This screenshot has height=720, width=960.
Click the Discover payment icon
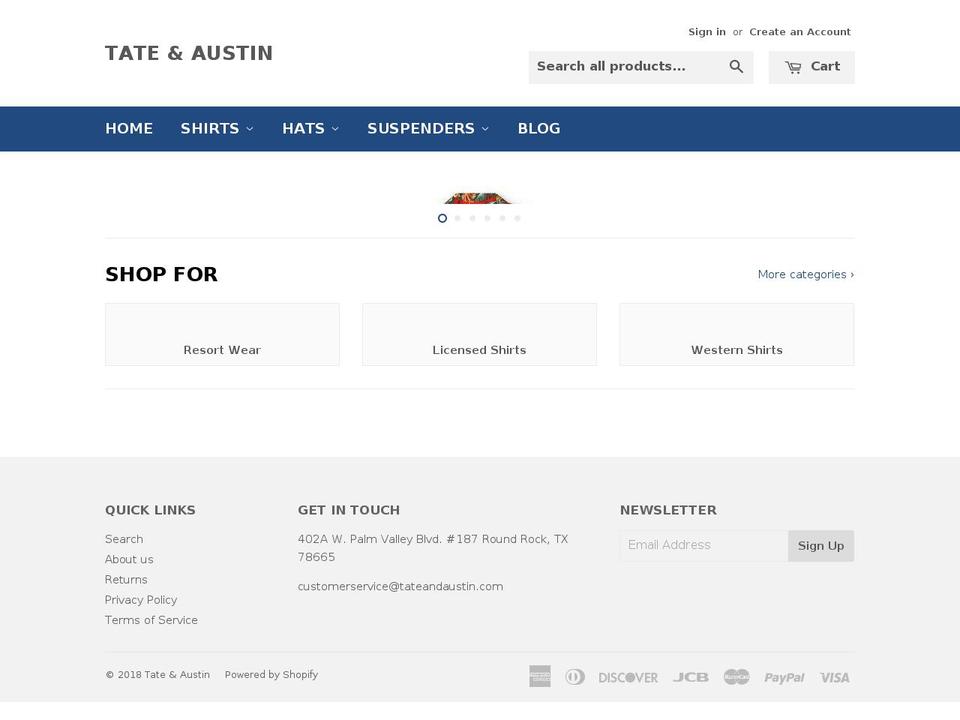[x=628, y=677]
